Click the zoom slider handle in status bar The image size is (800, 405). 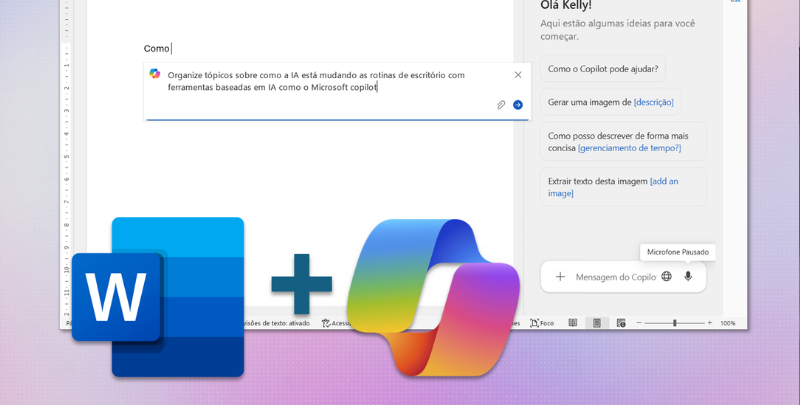click(674, 323)
